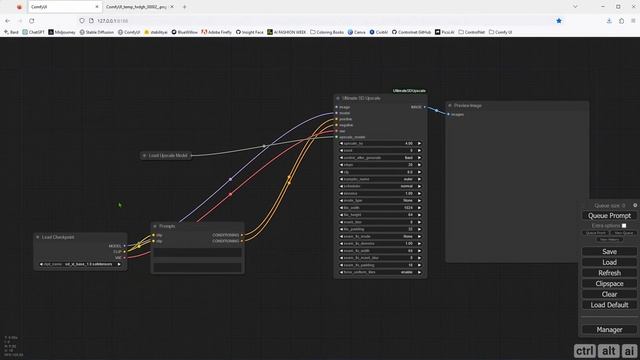640x360 pixels.
Task: Click the top CONDITIONING output socket on Prompts
Action: tap(242, 235)
